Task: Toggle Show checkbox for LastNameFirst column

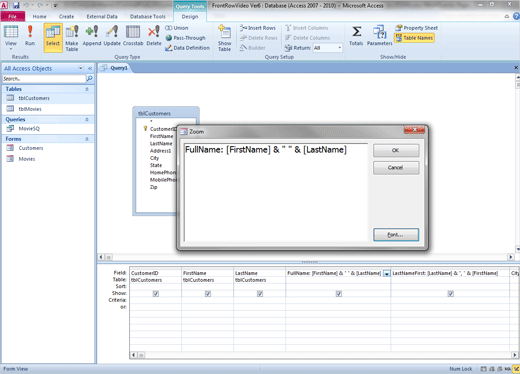Action: (451, 294)
